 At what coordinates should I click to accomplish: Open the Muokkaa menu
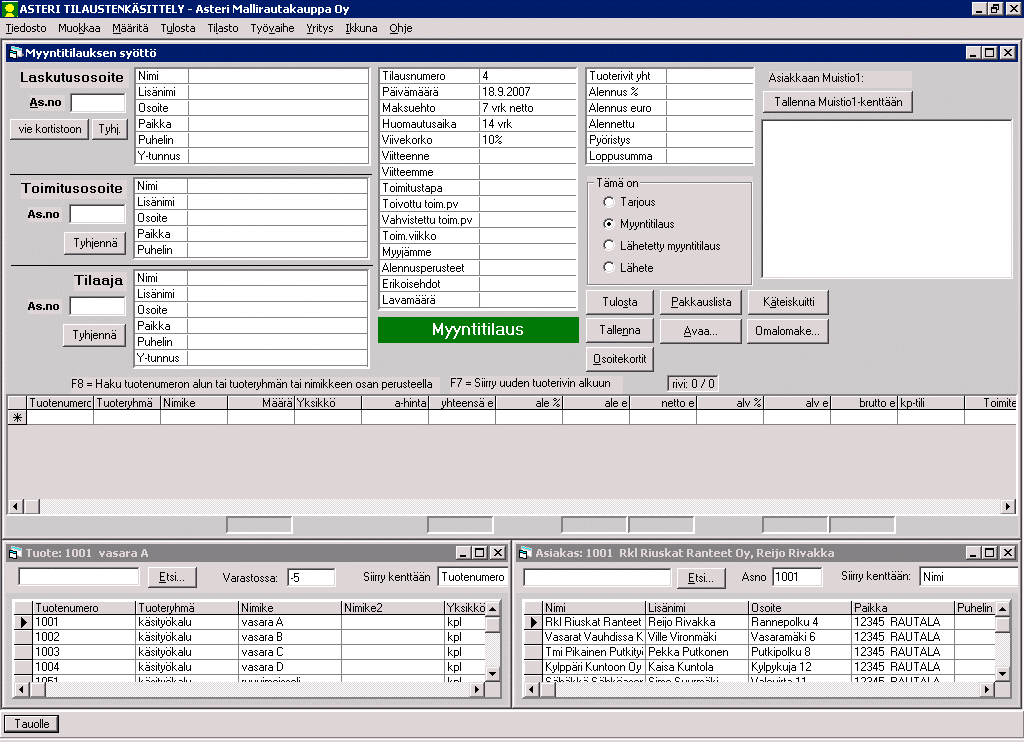79,28
